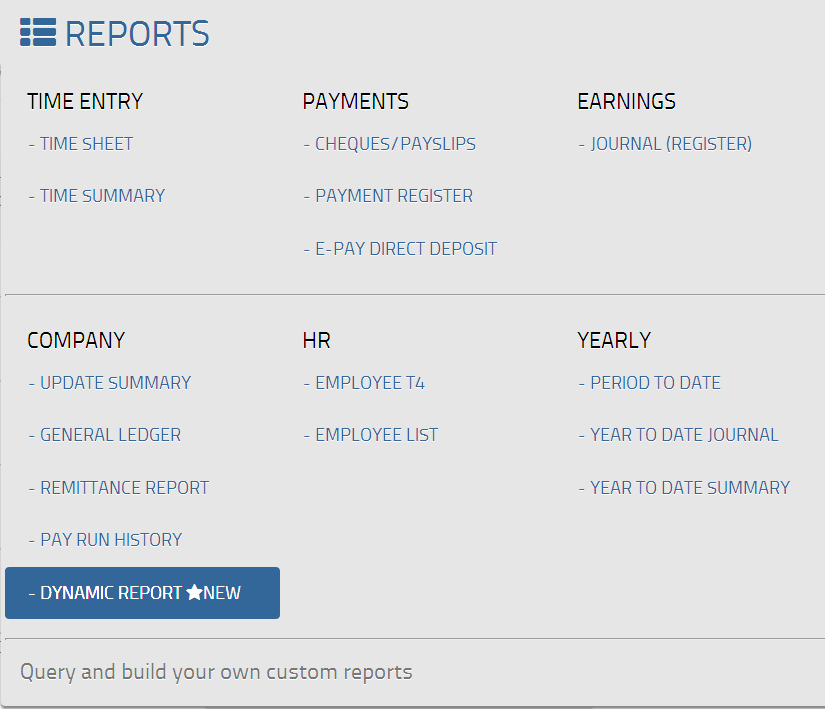The width and height of the screenshot is (825, 709).
Task: Open the Time Sheet report
Action: click(85, 143)
